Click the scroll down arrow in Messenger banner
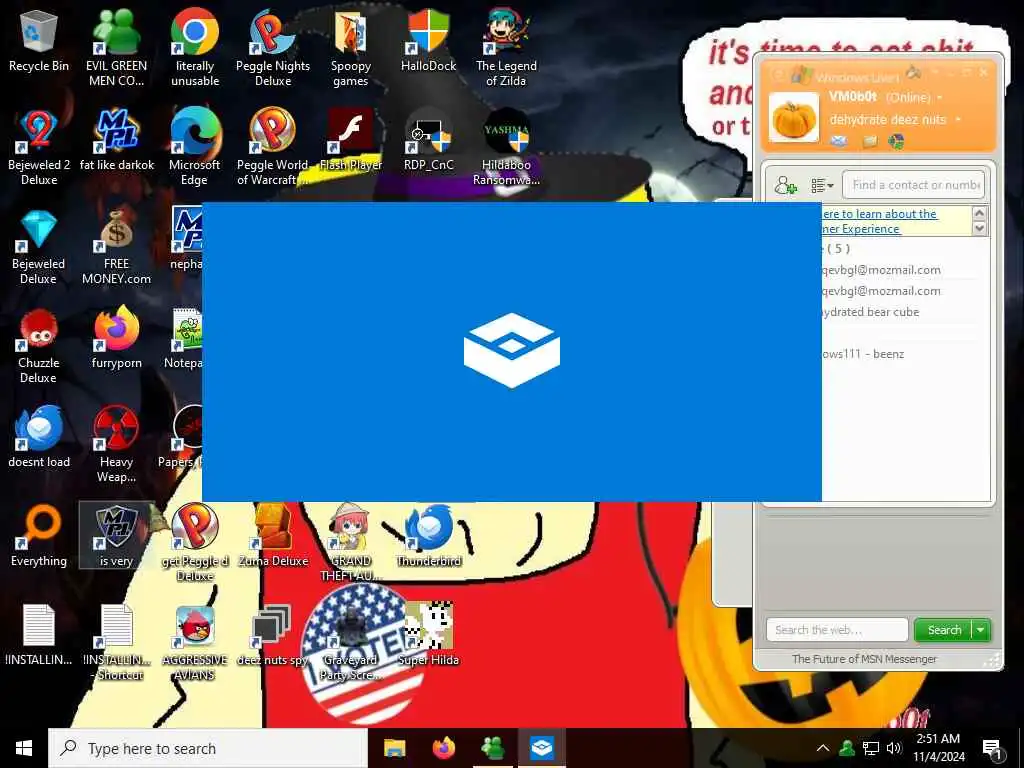The image size is (1024, 768). tap(979, 229)
